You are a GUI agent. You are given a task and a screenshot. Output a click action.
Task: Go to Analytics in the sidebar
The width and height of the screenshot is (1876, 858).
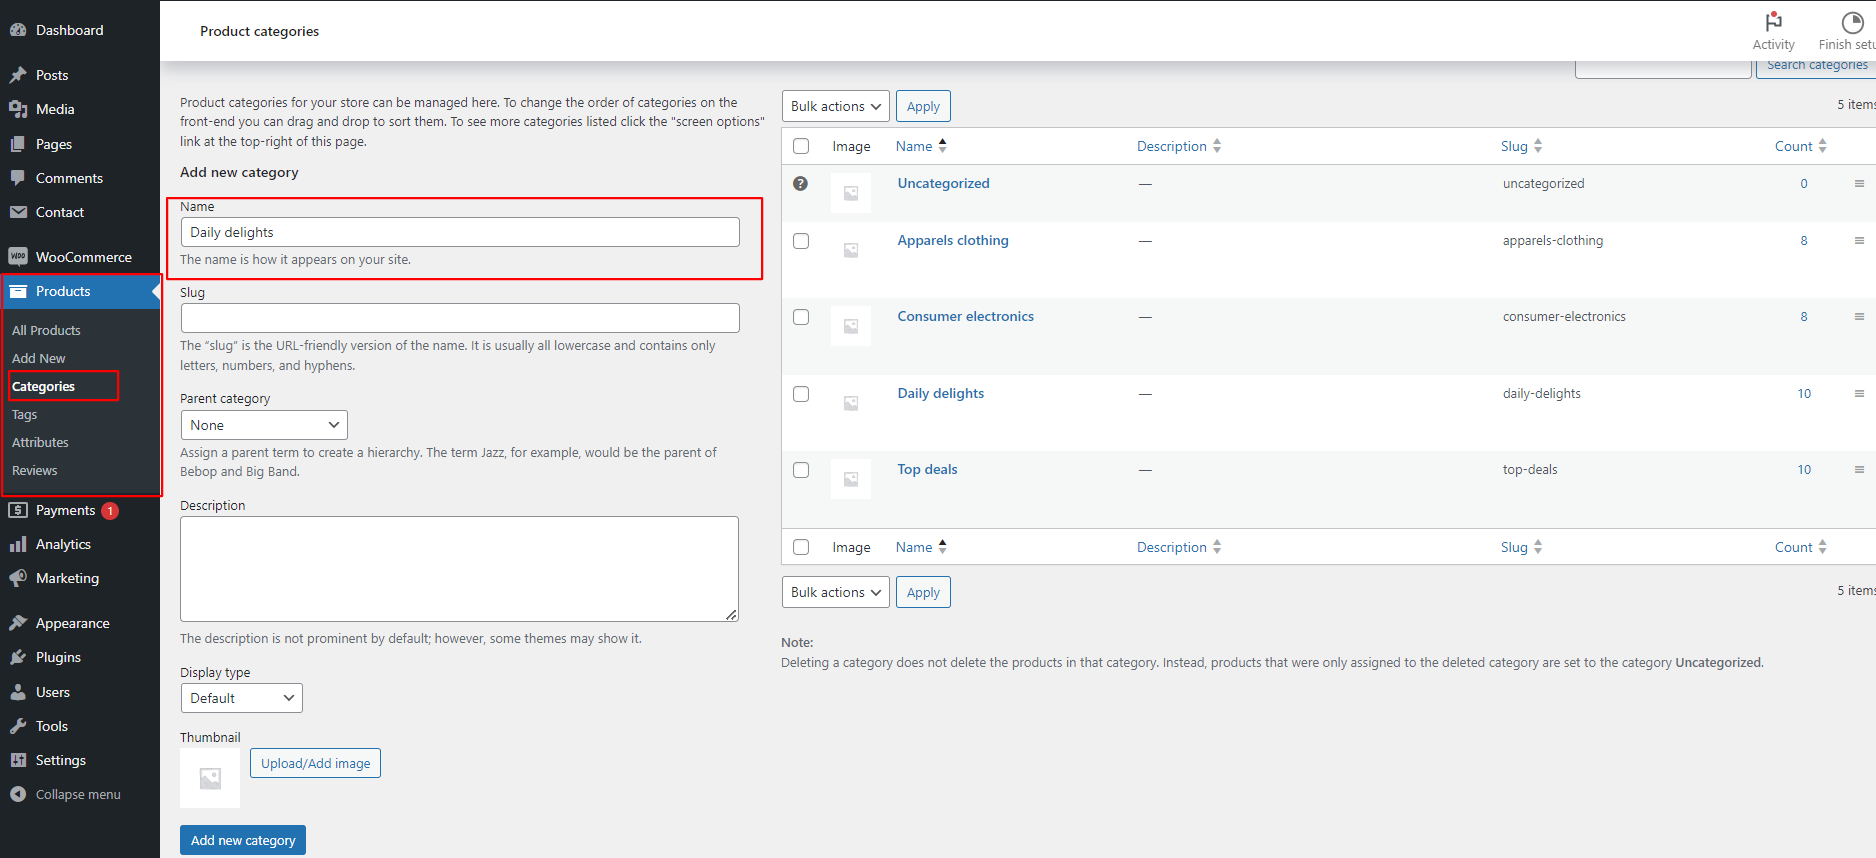(63, 544)
